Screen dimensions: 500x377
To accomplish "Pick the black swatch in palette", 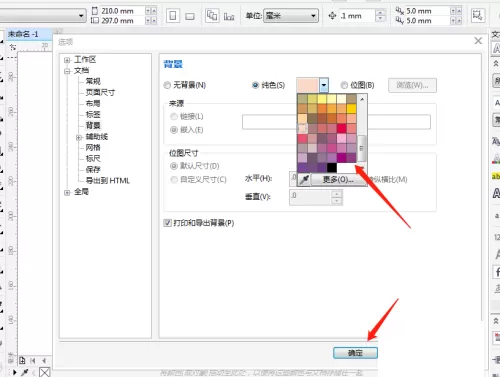I will pyautogui.click(x=332, y=167).
